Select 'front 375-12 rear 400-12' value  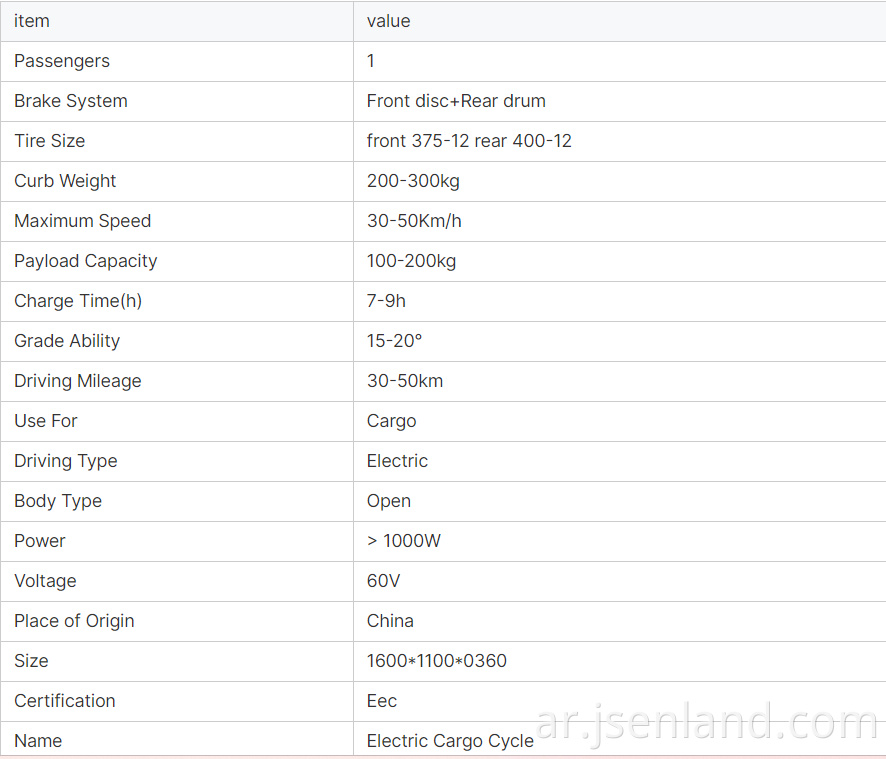click(x=469, y=141)
